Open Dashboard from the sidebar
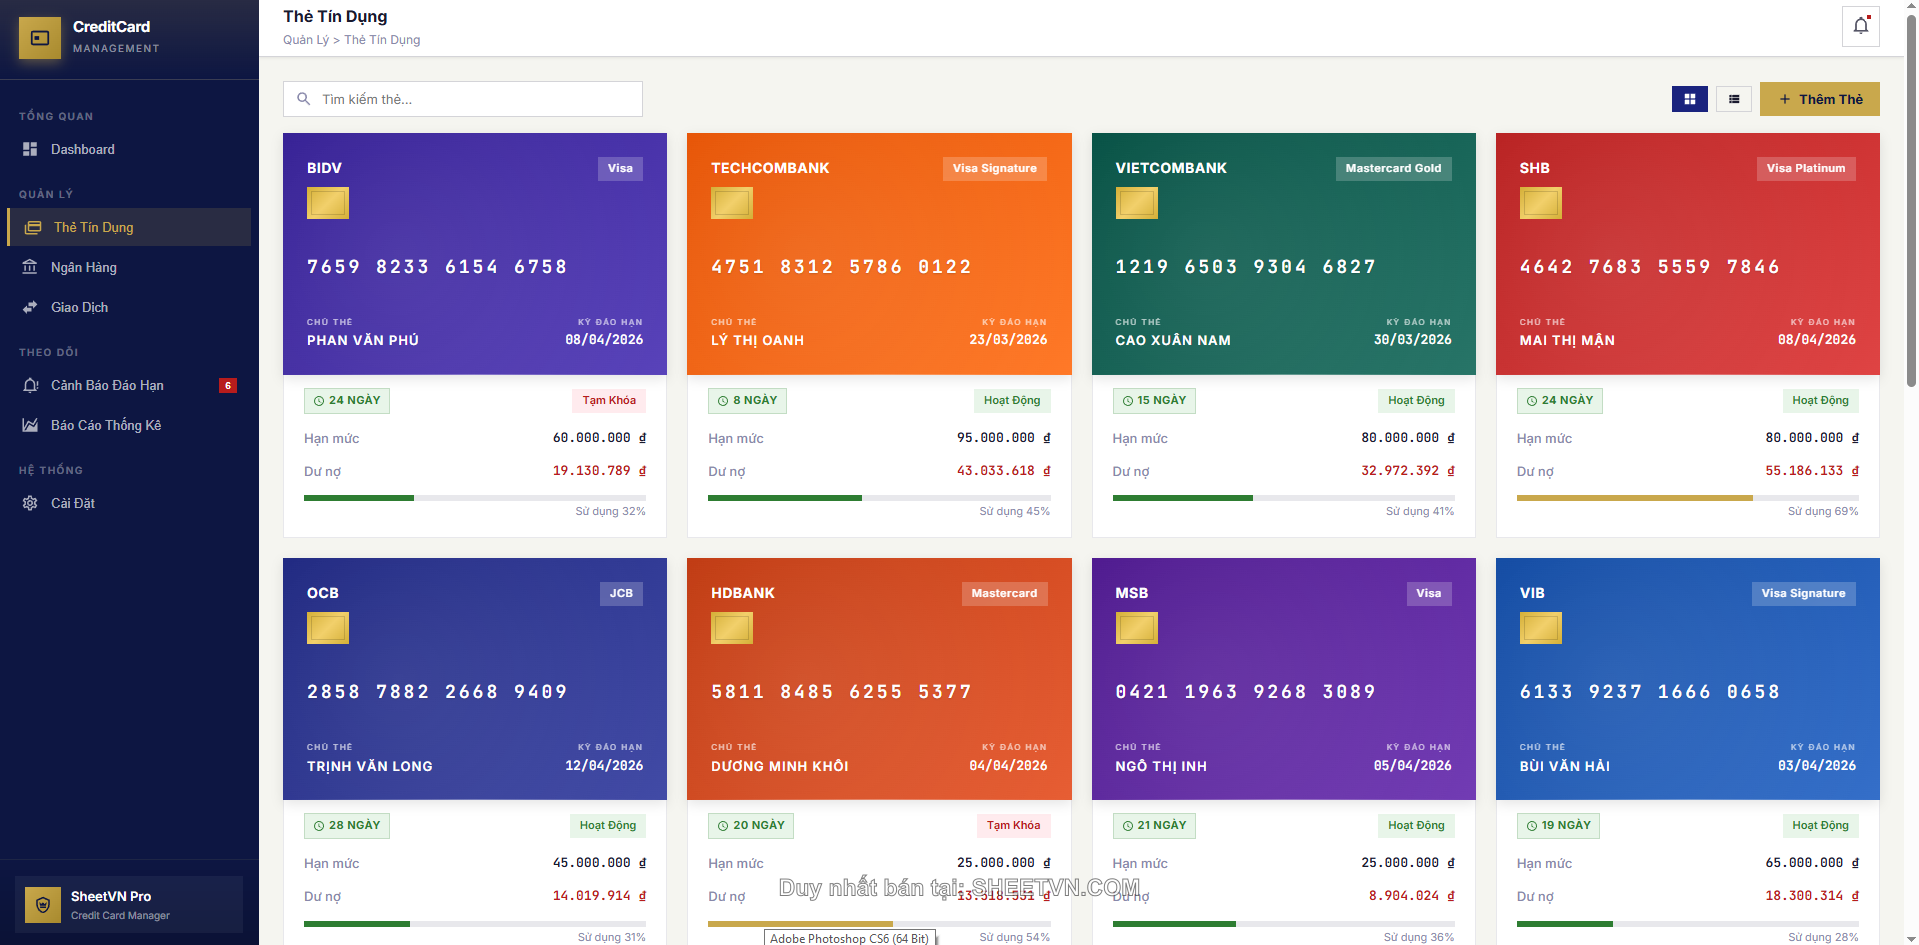 tap(82, 149)
